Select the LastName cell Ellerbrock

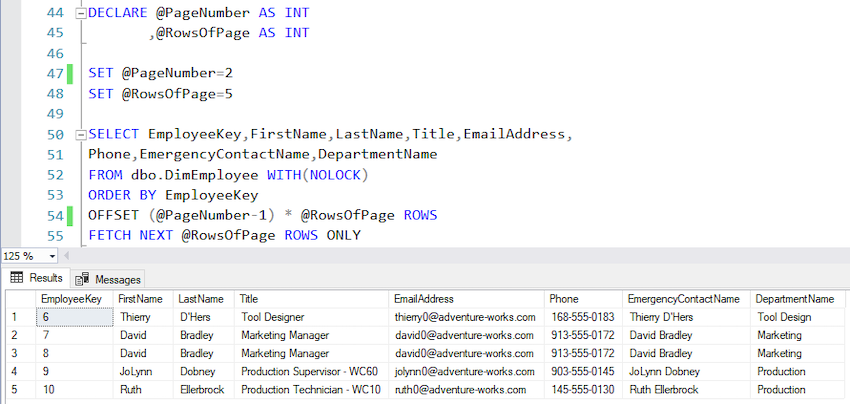[x=204, y=390]
